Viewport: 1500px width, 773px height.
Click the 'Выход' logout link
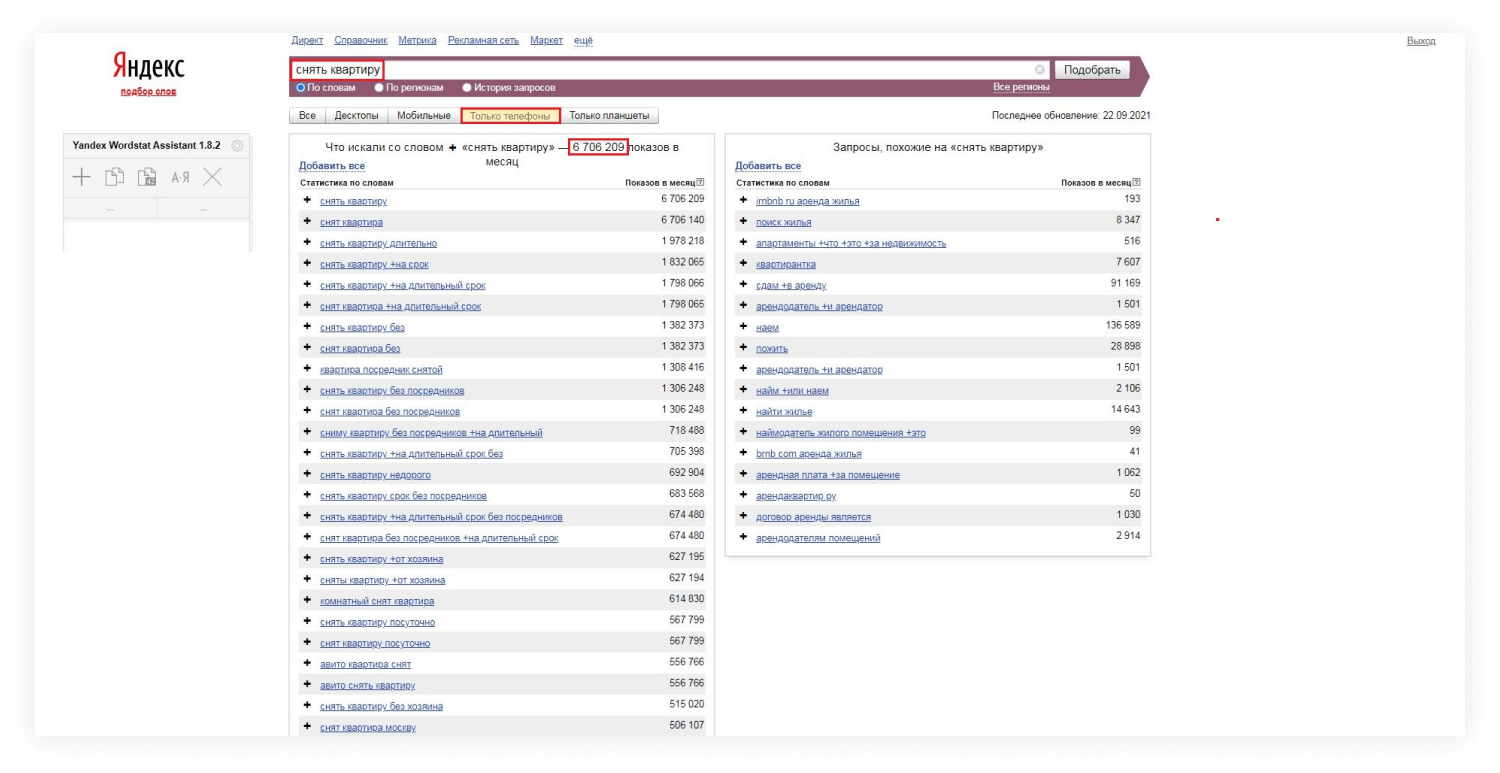[1421, 41]
